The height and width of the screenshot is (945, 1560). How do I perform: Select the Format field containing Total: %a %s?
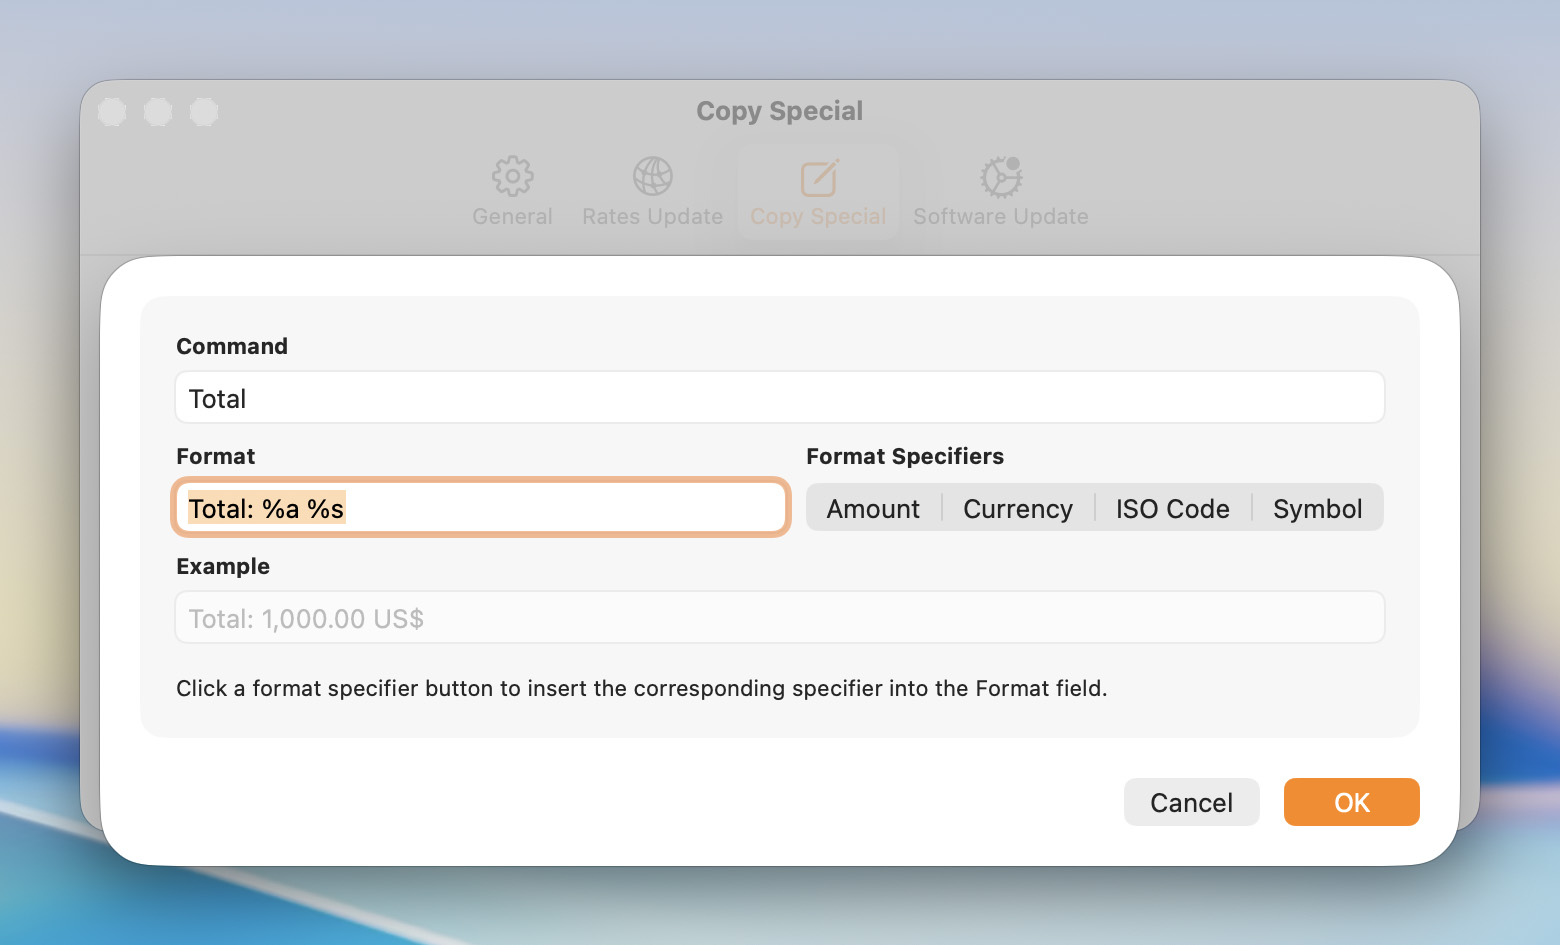point(480,507)
